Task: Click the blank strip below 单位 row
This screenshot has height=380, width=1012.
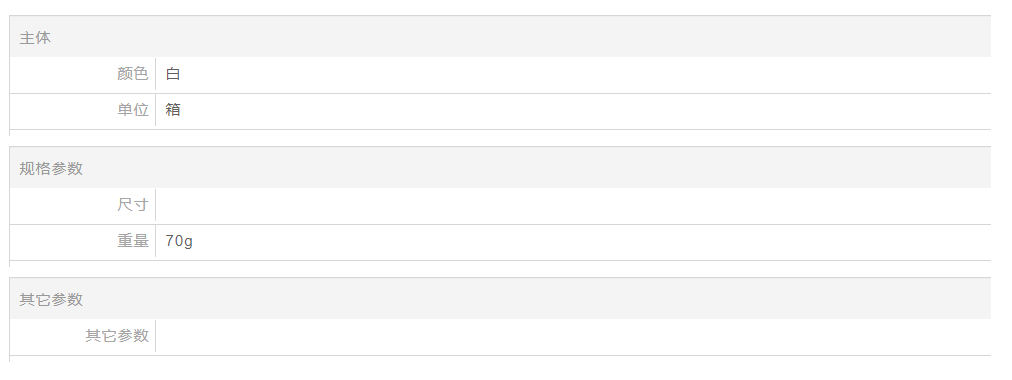Action: click(x=500, y=133)
